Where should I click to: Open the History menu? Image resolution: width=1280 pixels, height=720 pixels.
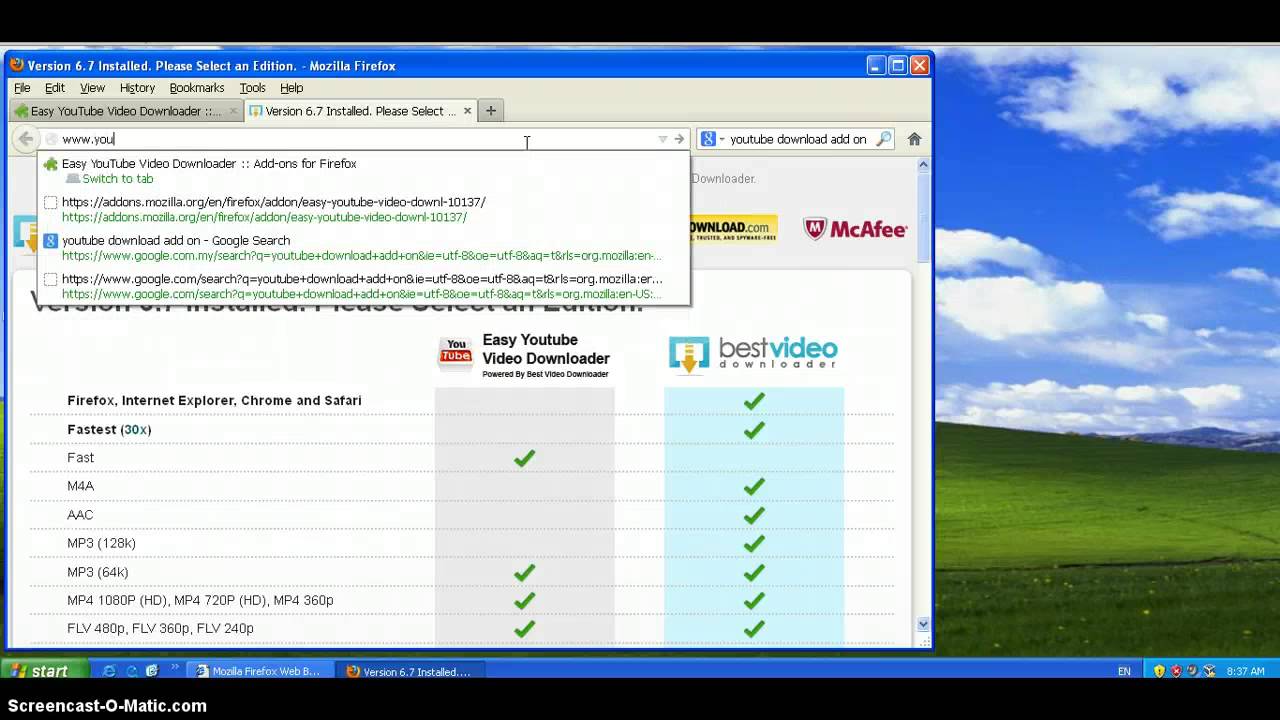coord(137,88)
